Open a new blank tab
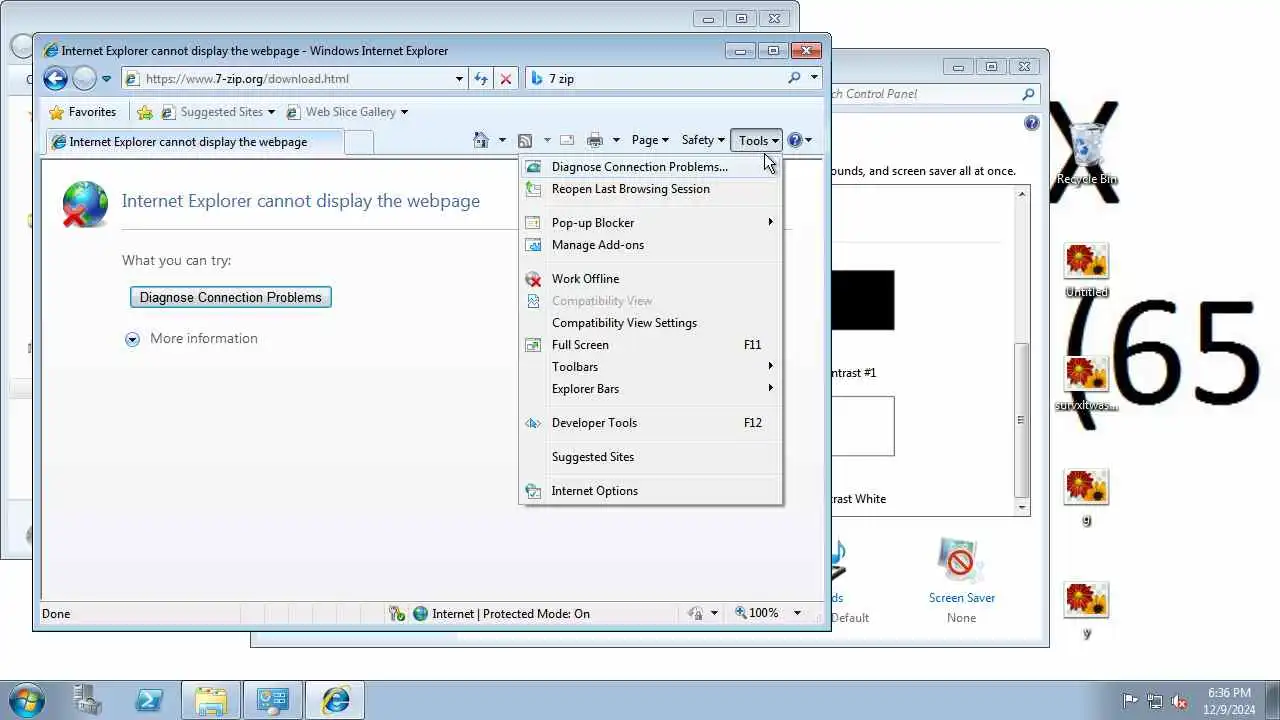The height and width of the screenshot is (720, 1280). pyautogui.click(x=359, y=142)
